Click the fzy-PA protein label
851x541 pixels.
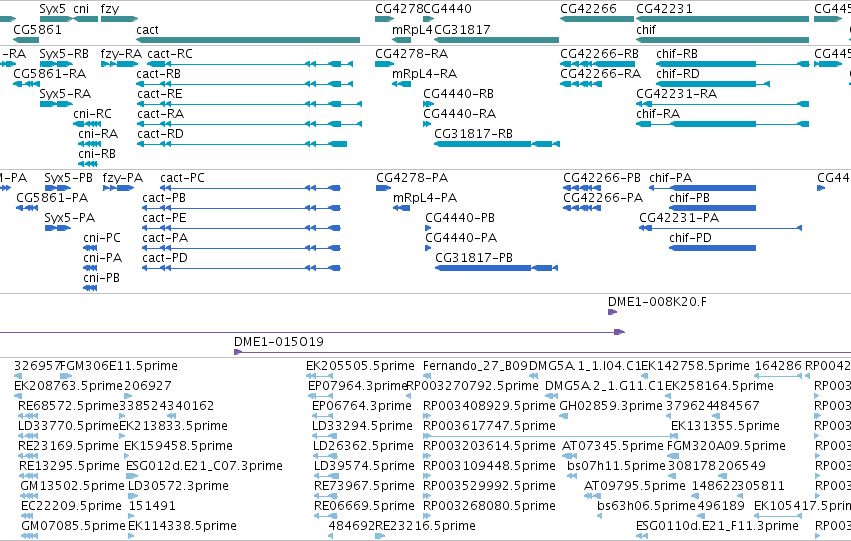[x=123, y=178]
